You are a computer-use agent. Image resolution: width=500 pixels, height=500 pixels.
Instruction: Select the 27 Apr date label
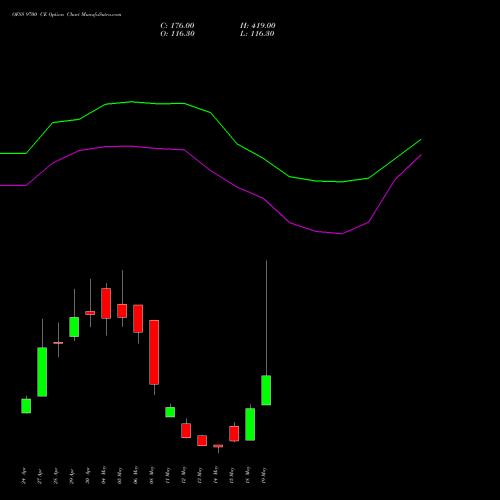pyautogui.click(x=40, y=476)
